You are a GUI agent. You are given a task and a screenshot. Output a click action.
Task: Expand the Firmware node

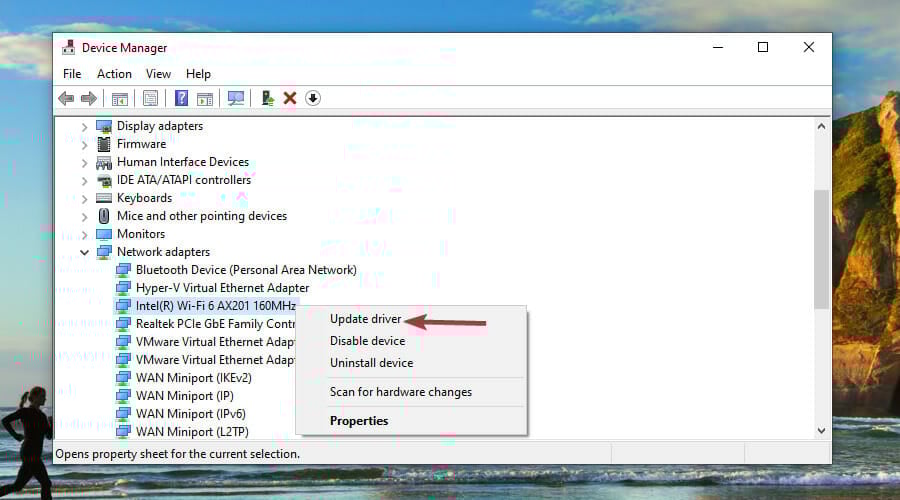pos(84,145)
